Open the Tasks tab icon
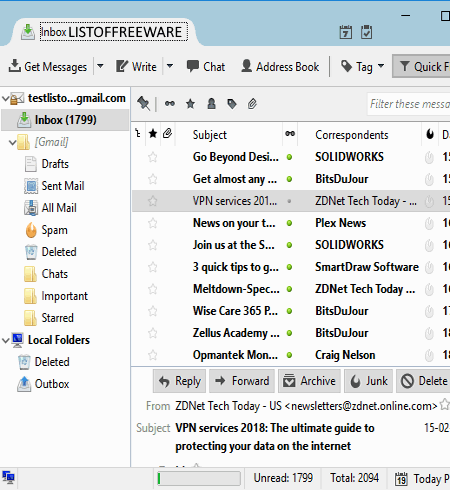450x490 pixels. coord(366,32)
